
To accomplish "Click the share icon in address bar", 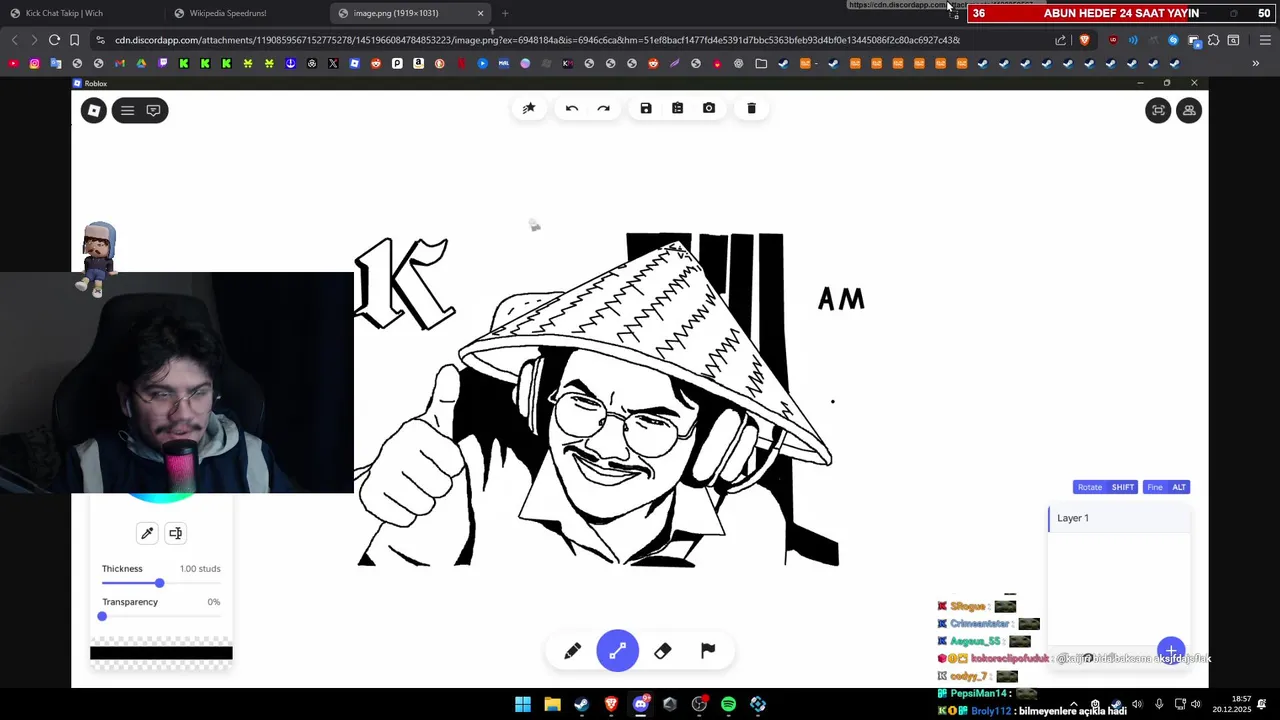I will point(1060,40).
